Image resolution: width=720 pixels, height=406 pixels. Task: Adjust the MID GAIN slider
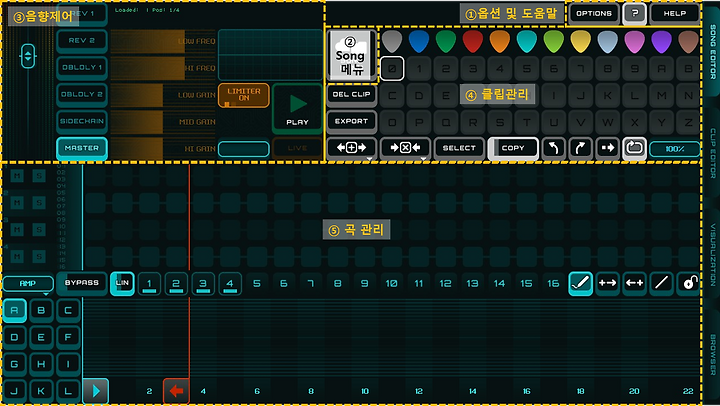[163, 122]
